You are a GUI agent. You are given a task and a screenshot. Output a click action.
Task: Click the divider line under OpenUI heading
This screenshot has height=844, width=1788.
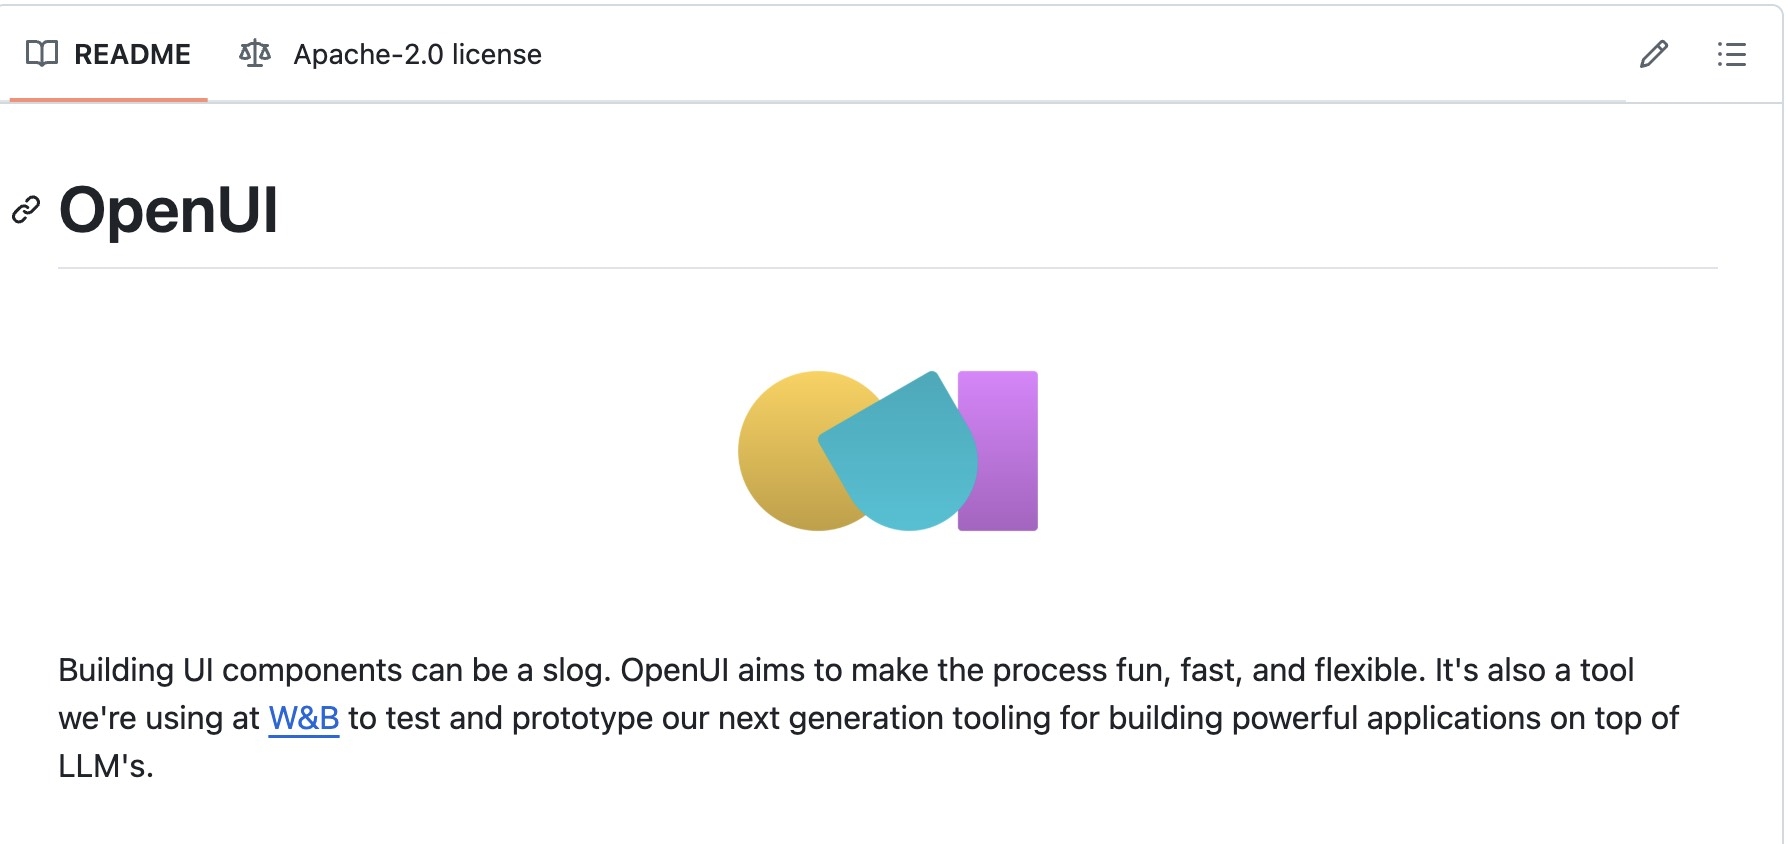point(888,268)
